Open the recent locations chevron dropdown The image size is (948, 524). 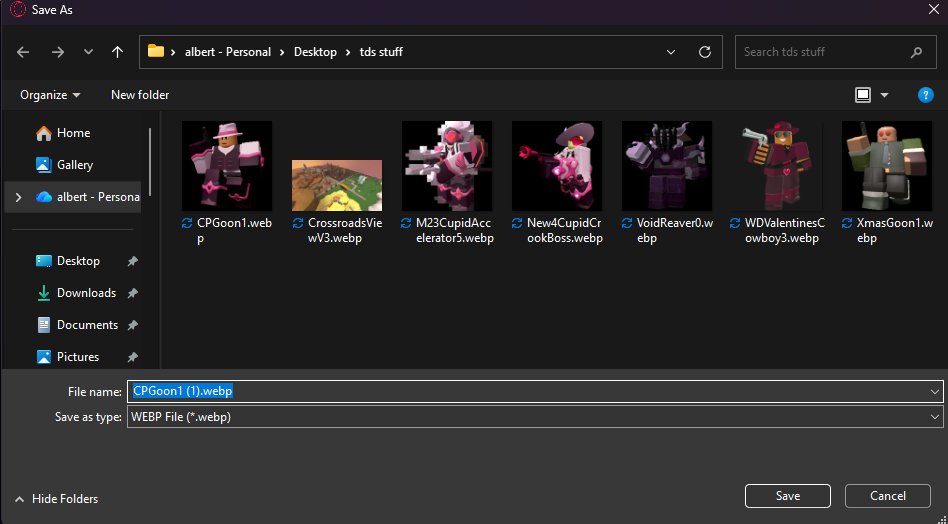pyautogui.click(x=88, y=52)
